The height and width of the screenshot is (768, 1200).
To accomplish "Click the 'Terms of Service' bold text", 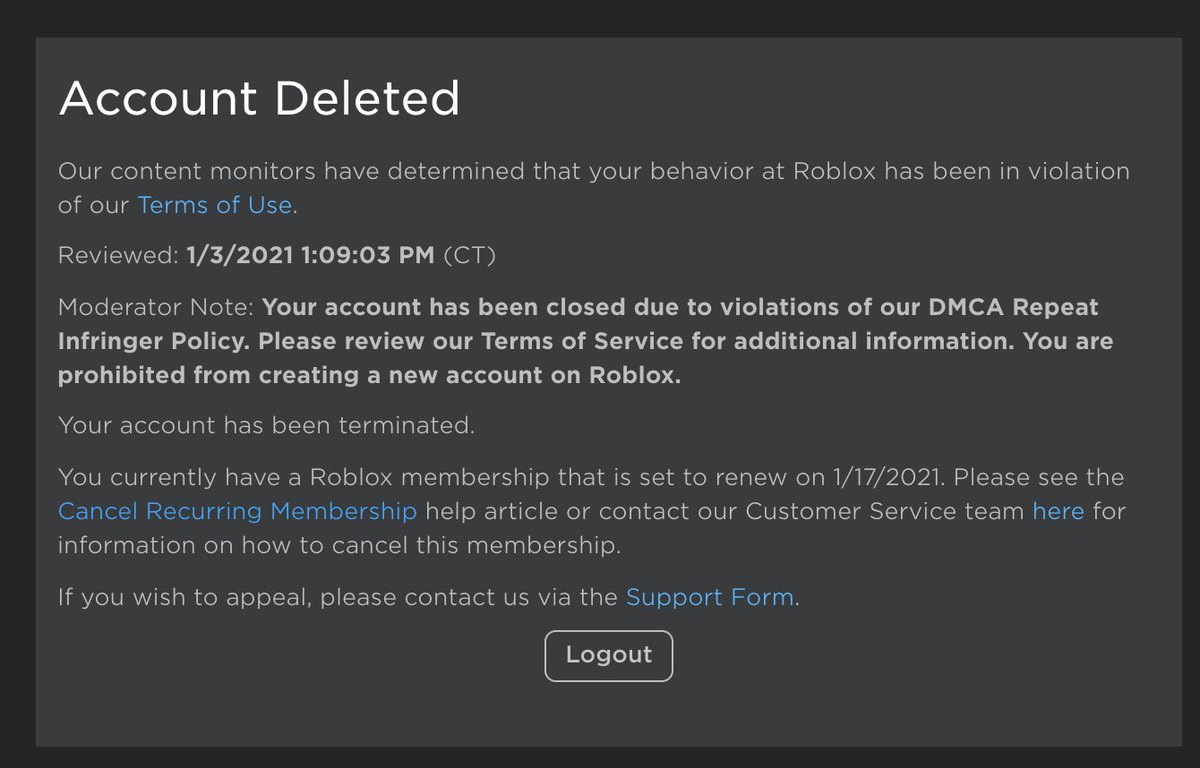I will tap(583, 341).
